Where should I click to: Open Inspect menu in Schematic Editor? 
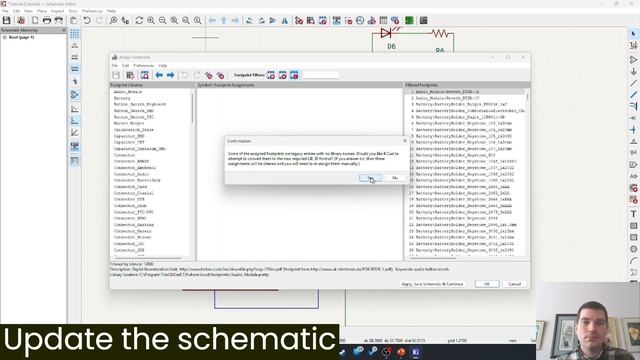click(58, 11)
